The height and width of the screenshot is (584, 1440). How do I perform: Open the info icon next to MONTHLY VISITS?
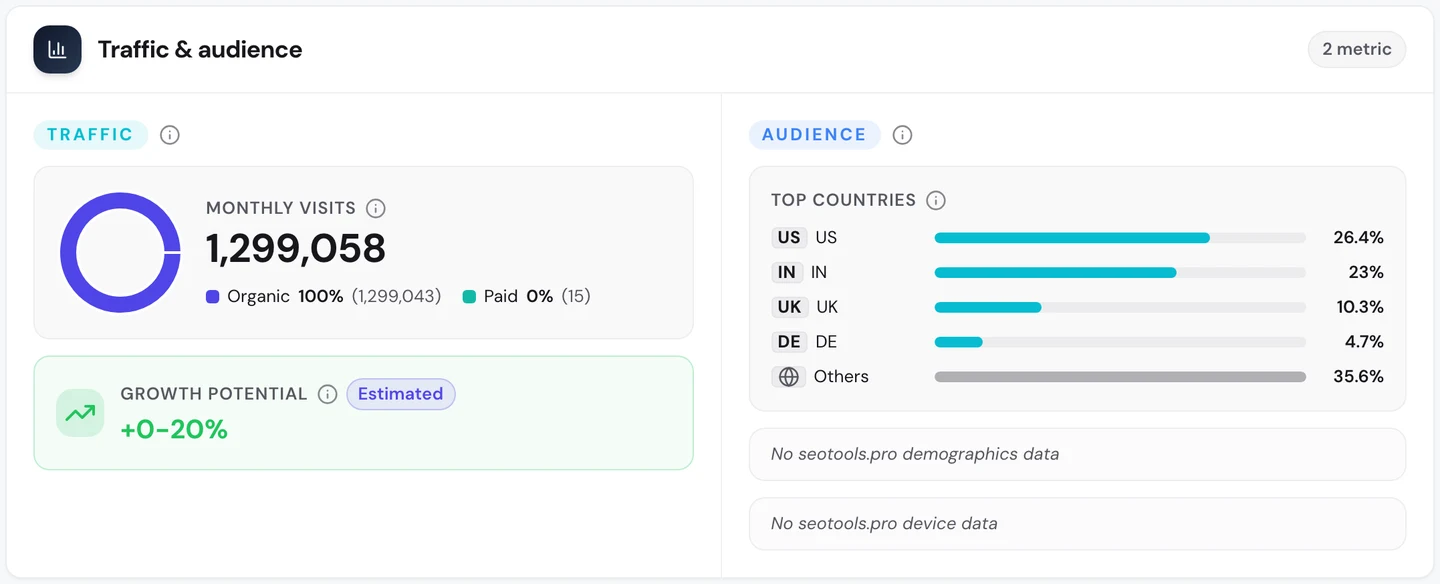click(x=376, y=208)
